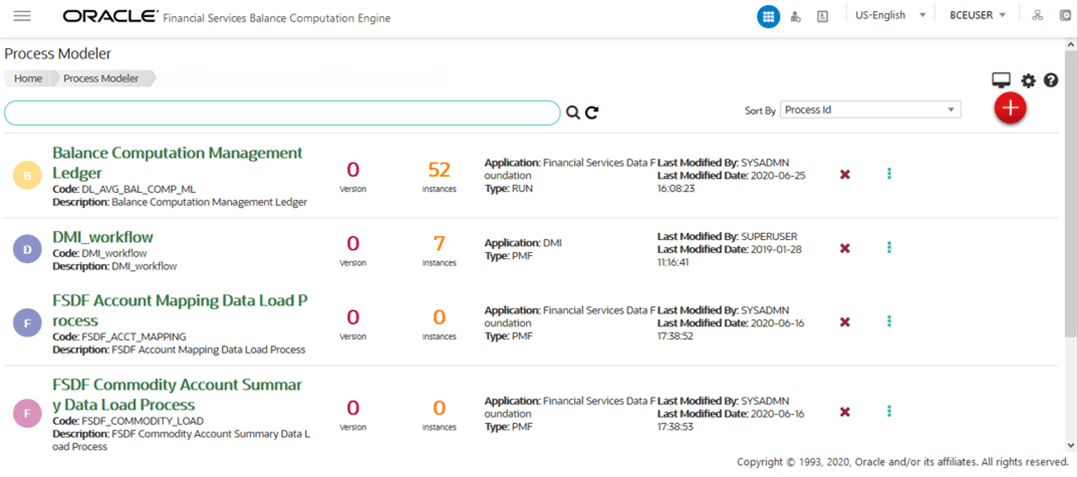The width and height of the screenshot is (1078, 477).
Task: Open Balance Computation Management Ledger process
Action: pyautogui.click(x=177, y=163)
